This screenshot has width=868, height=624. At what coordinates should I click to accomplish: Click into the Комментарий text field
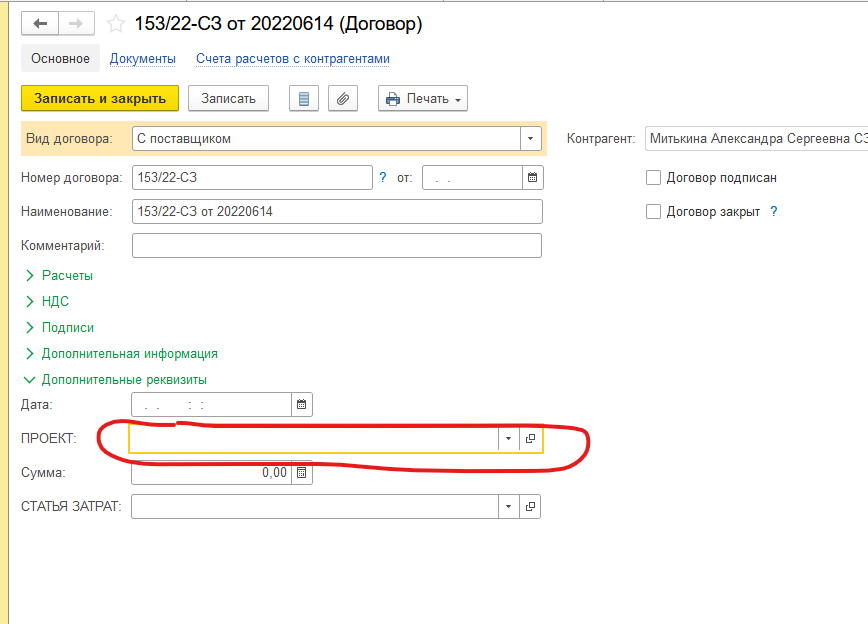(x=336, y=246)
